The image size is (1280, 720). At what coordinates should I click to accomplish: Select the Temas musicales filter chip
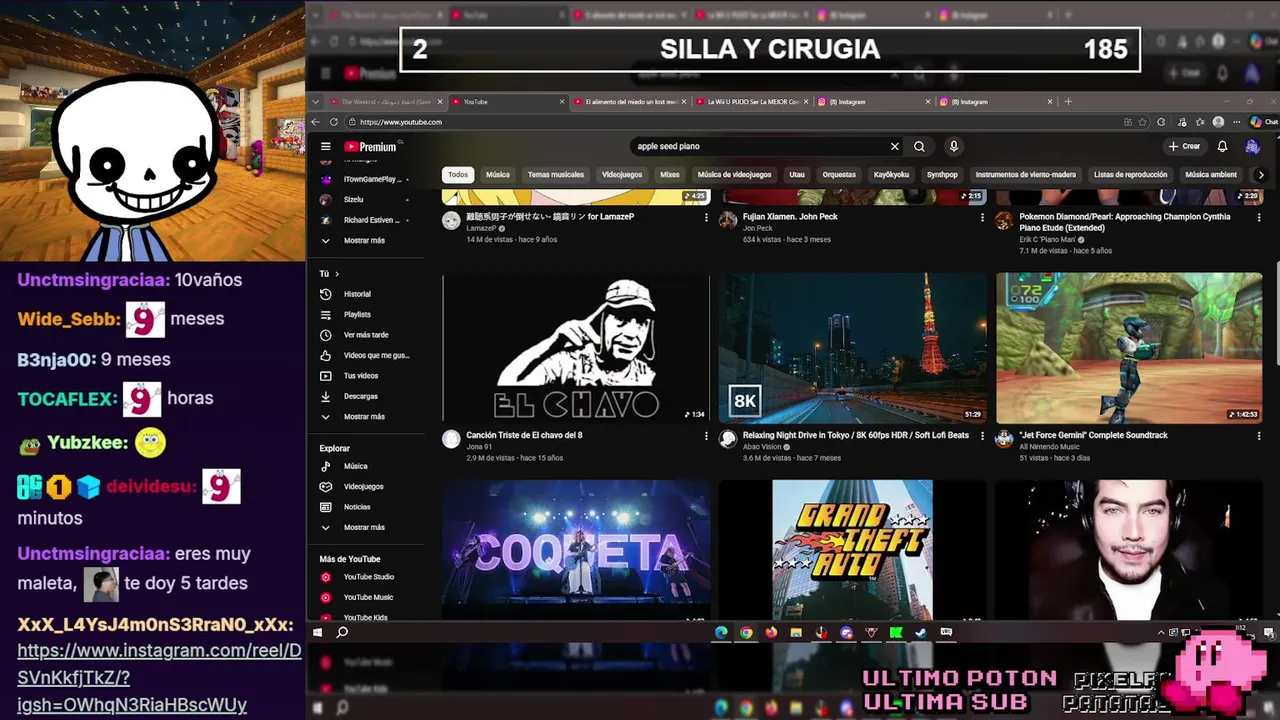[556, 175]
